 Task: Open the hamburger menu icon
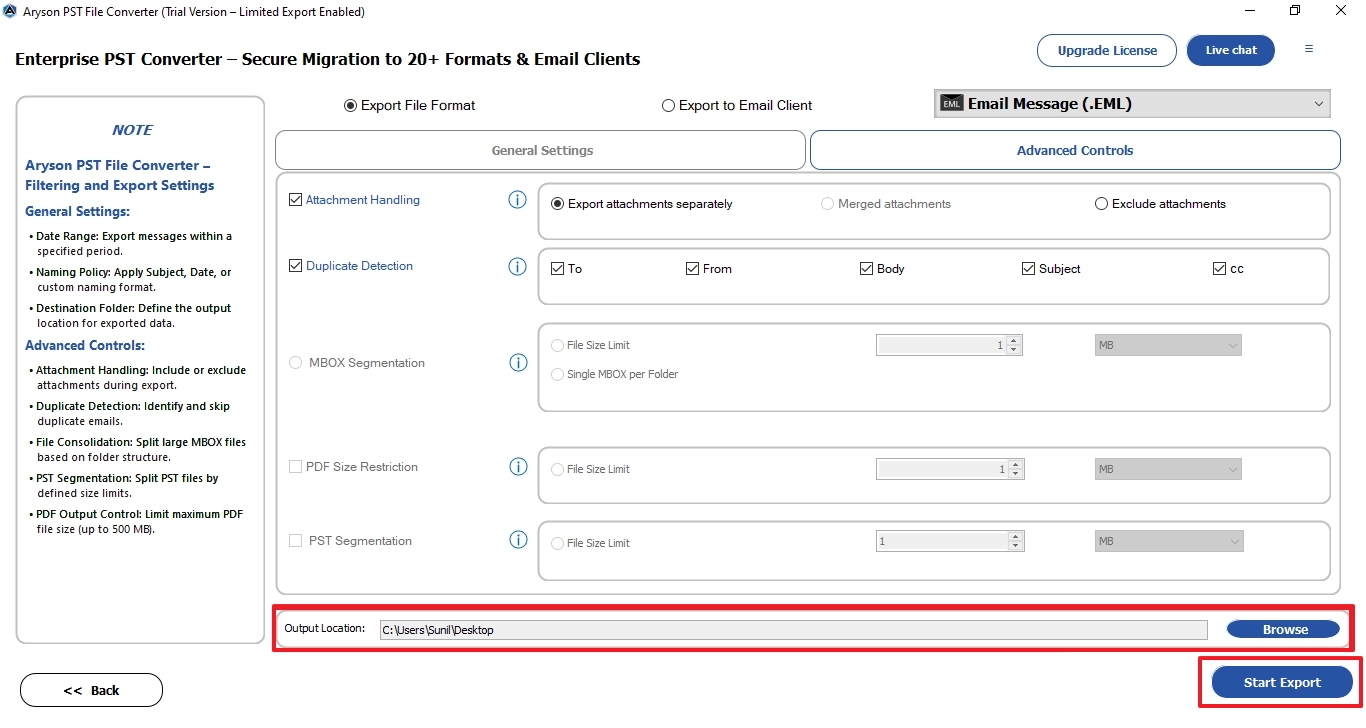(1309, 49)
